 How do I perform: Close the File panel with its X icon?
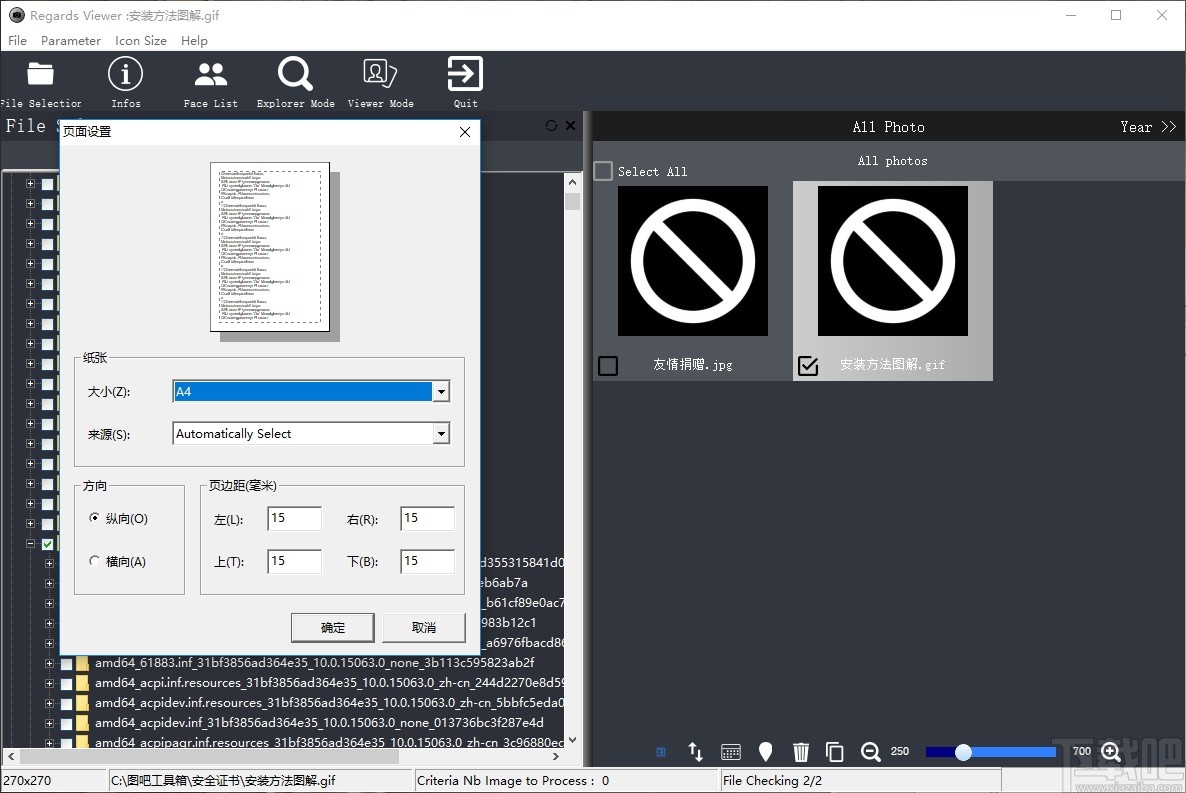coord(570,126)
